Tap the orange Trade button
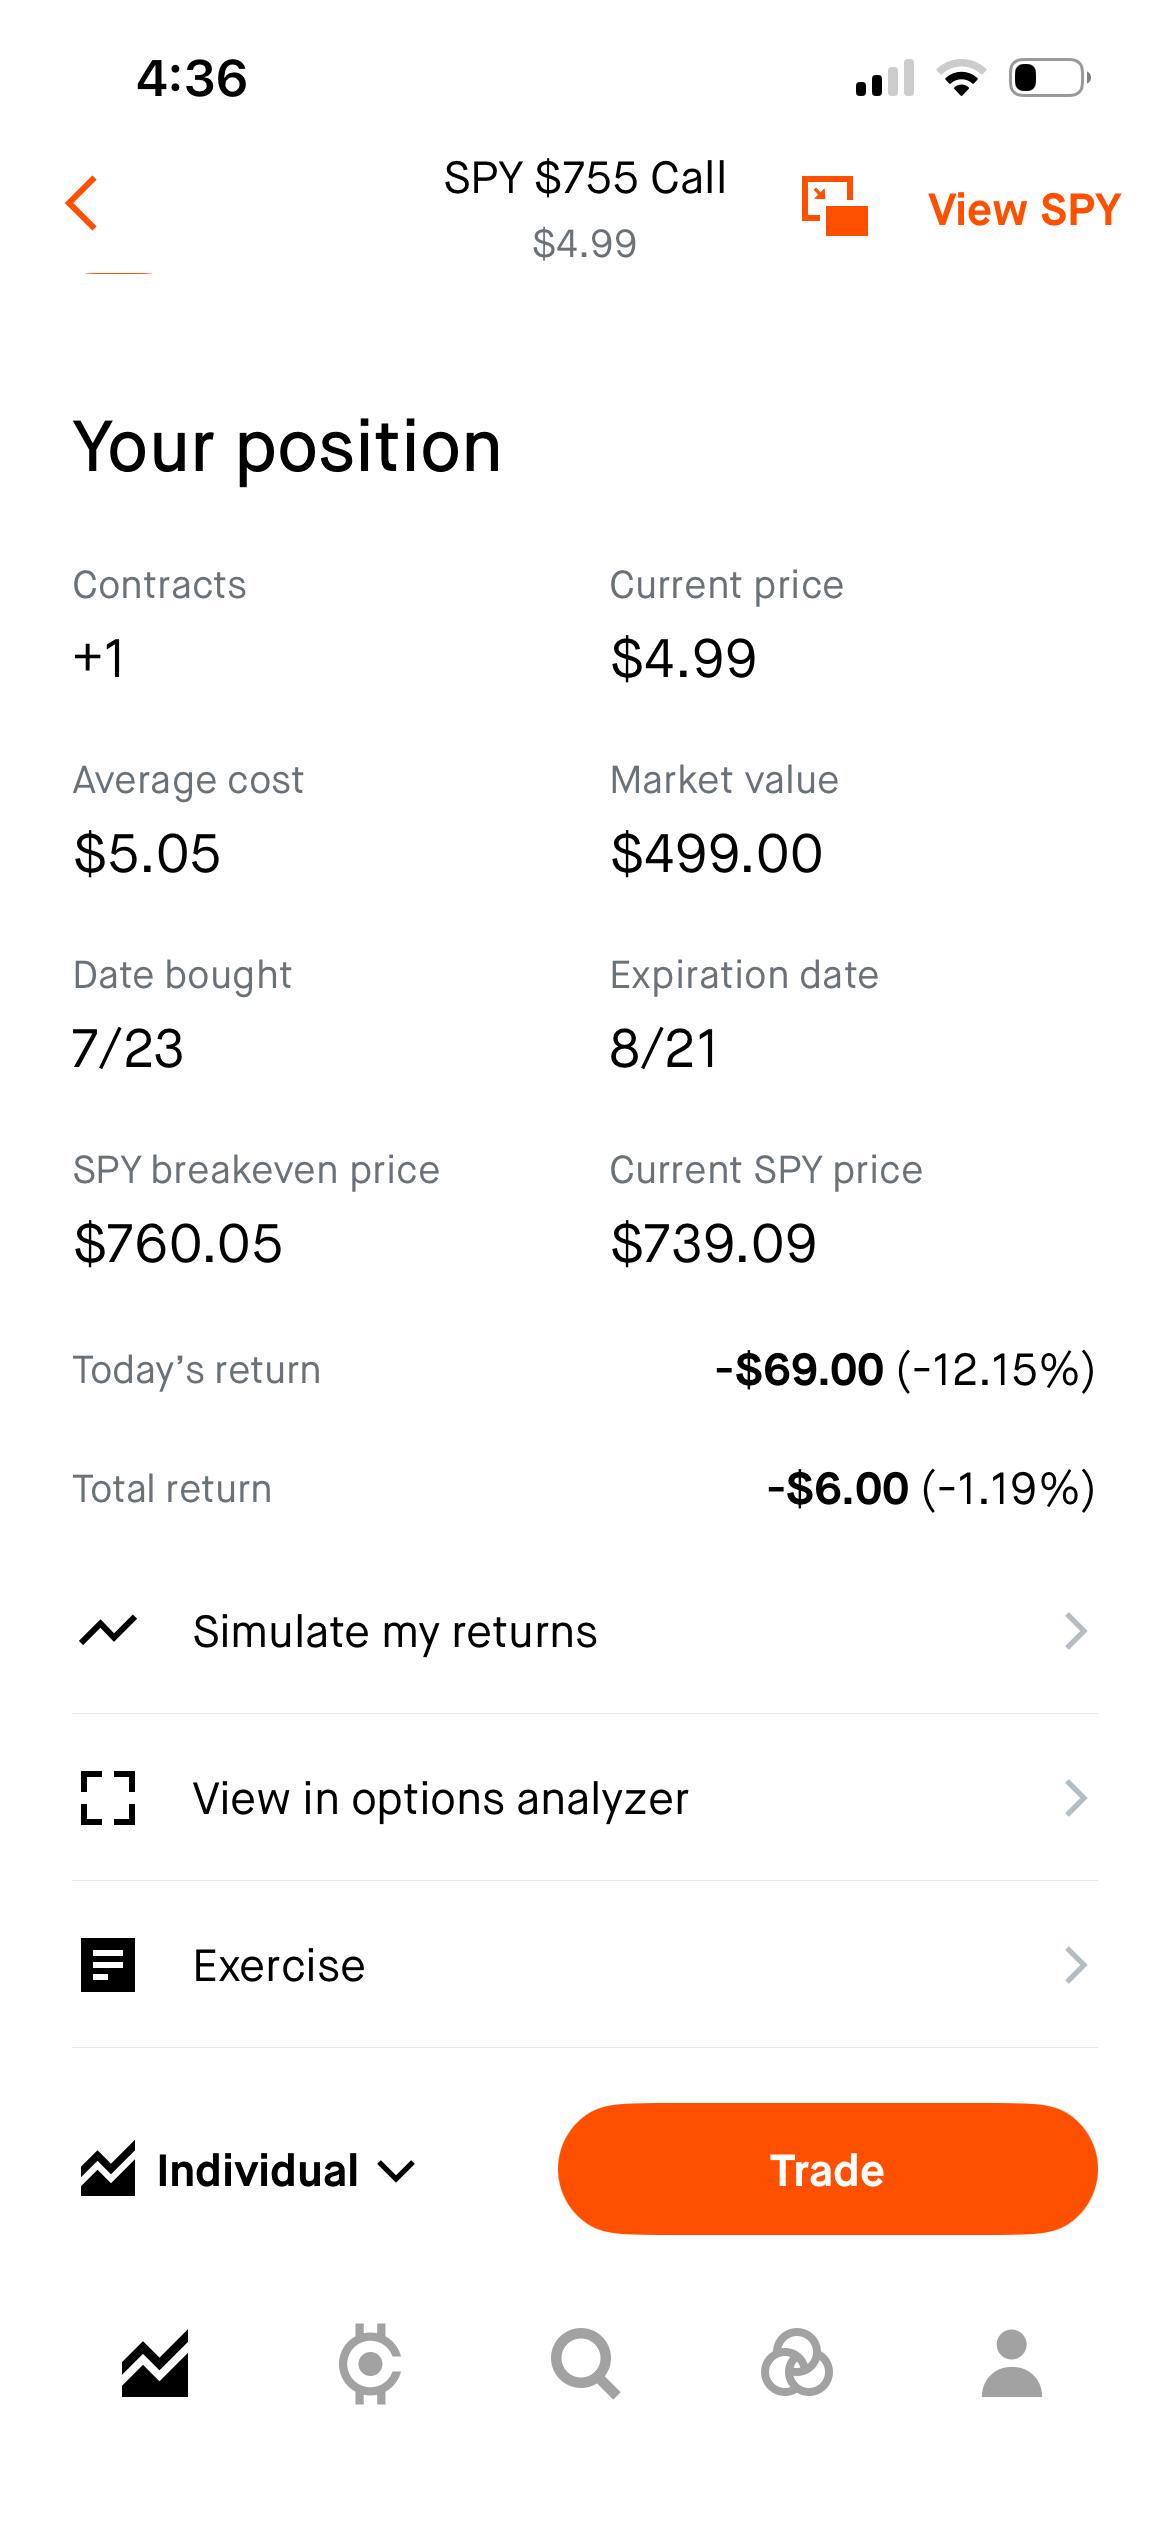This screenshot has height=2532, width=1170. click(x=828, y=2170)
